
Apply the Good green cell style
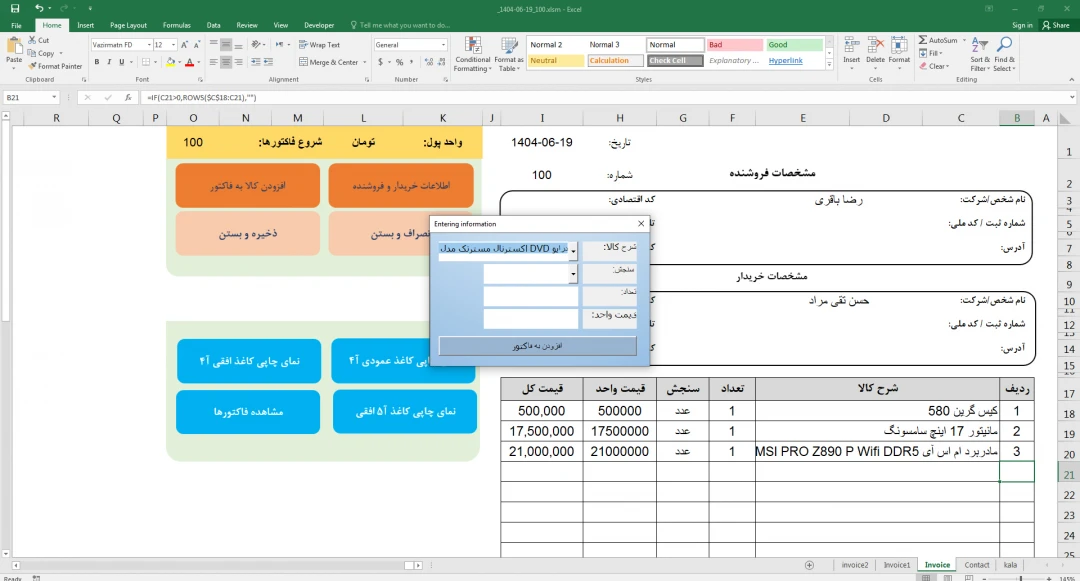click(x=794, y=45)
